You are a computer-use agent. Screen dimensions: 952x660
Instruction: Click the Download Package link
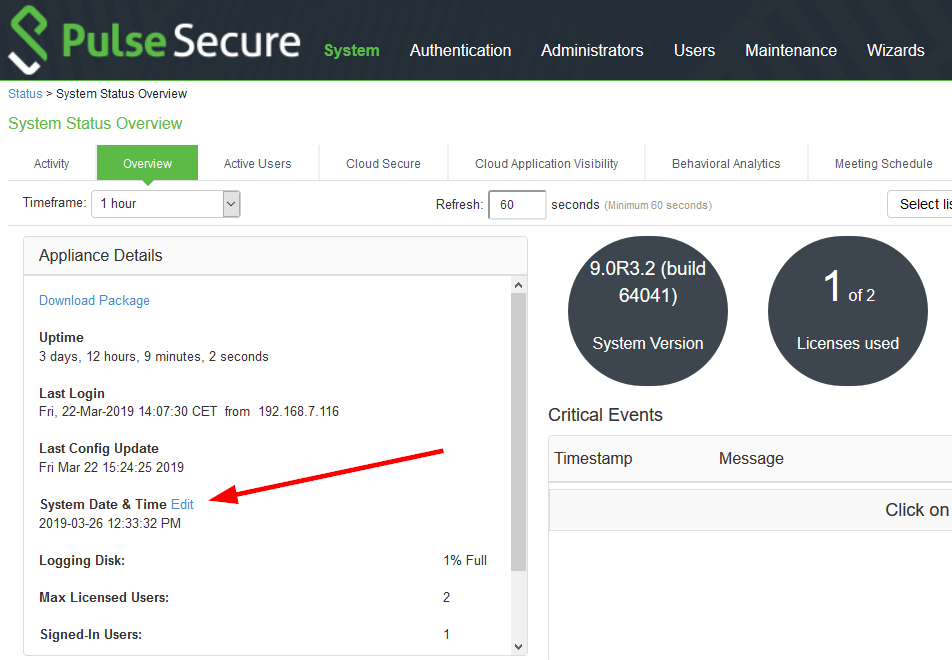(x=94, y=301)
